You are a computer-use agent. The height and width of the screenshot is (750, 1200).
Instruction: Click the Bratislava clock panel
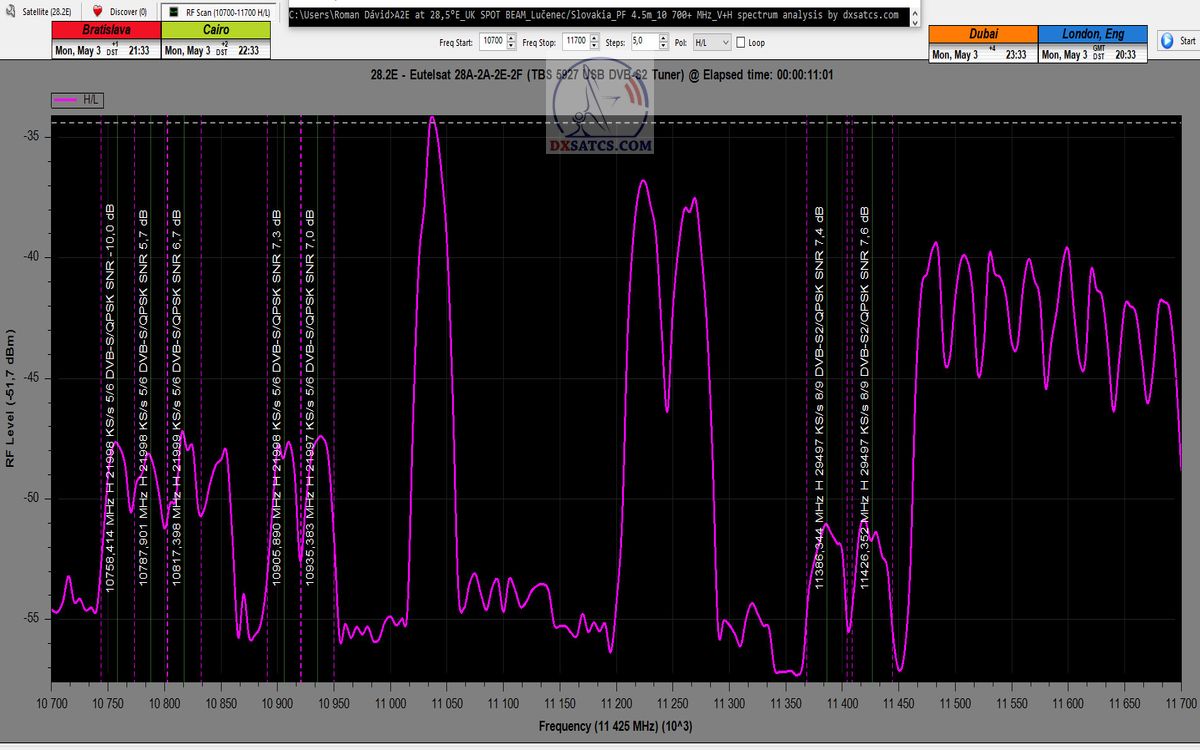[x=105, y=40]
